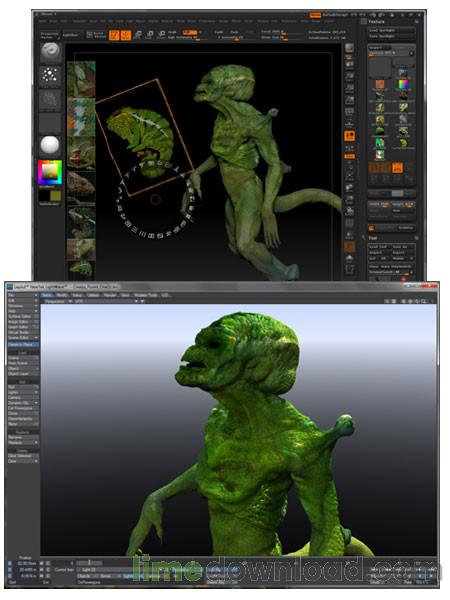The width and height of the screenshot is (450, 600).
Task: Expand the Edit dropdown in LightWave sidebar
Action: [23, 301]
